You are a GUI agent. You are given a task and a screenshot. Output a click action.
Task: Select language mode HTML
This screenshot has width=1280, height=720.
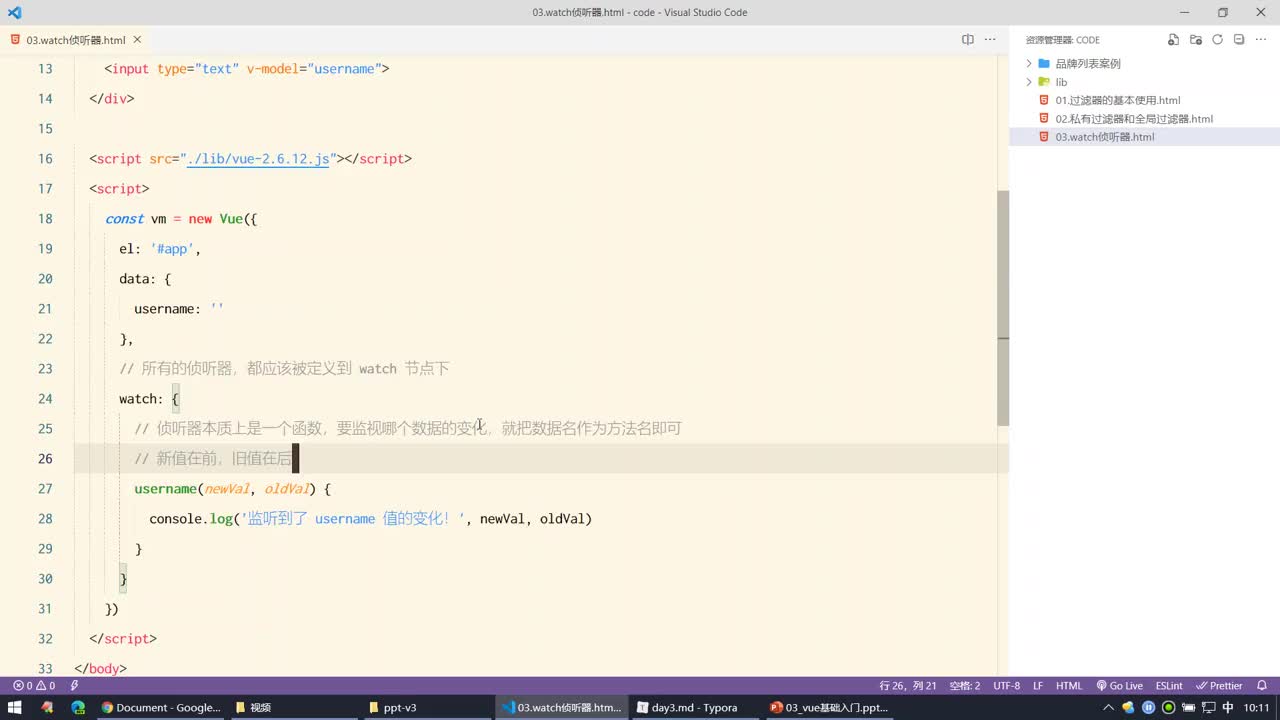coord(1069,686)
